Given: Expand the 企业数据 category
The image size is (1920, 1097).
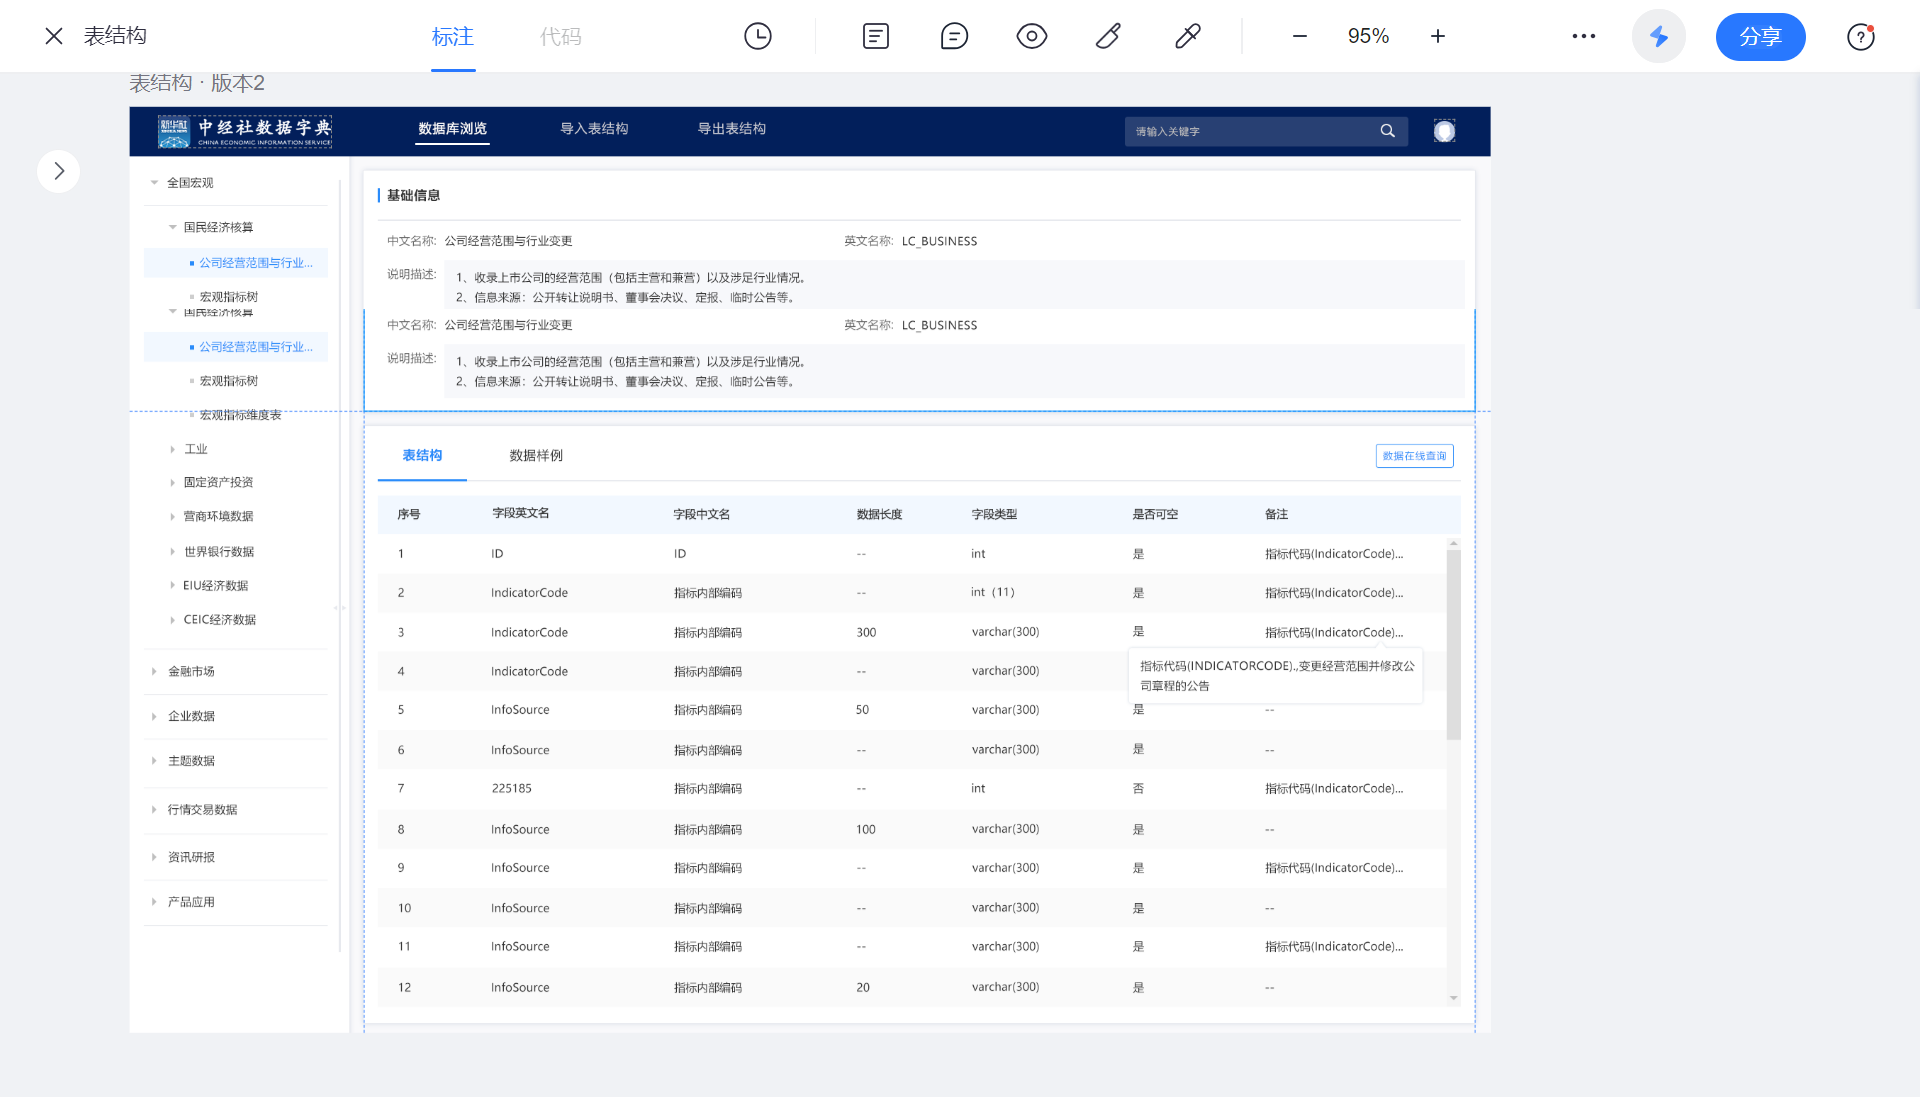Looking at the screenshot, I should click(x=154, y=717).
